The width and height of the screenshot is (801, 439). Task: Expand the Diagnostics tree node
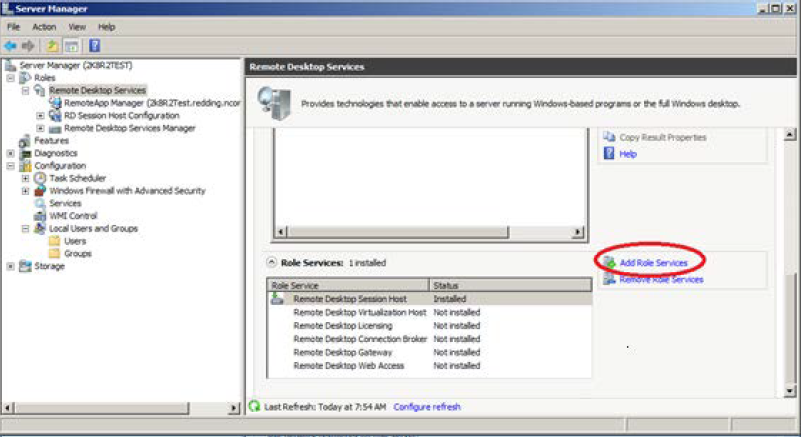pyautogui.click(x=11, y=153)
